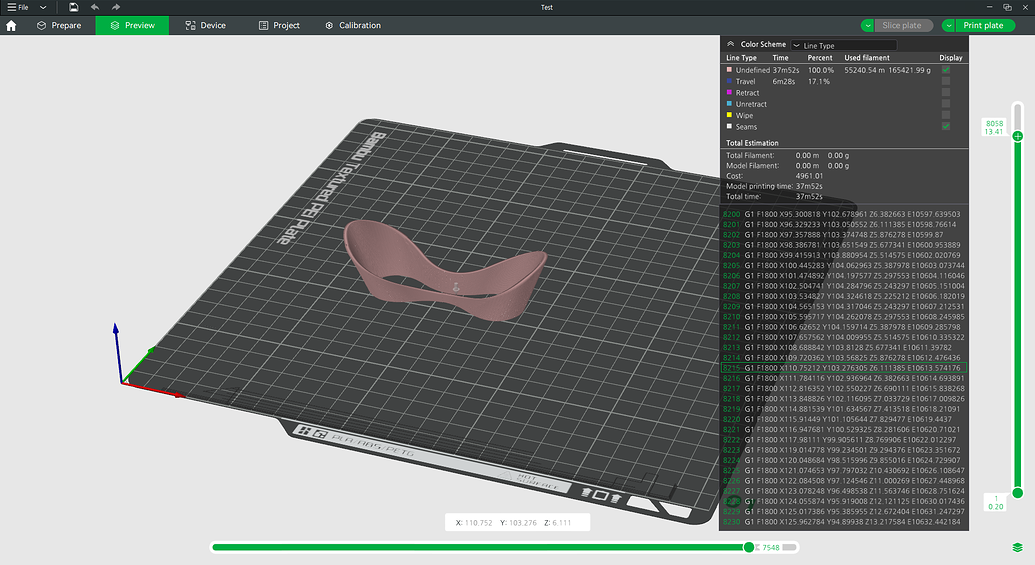Image resolution: width=1035 pixels, height=565 pixels.
Task: Enable display of Travel moves
Action: 946,81
